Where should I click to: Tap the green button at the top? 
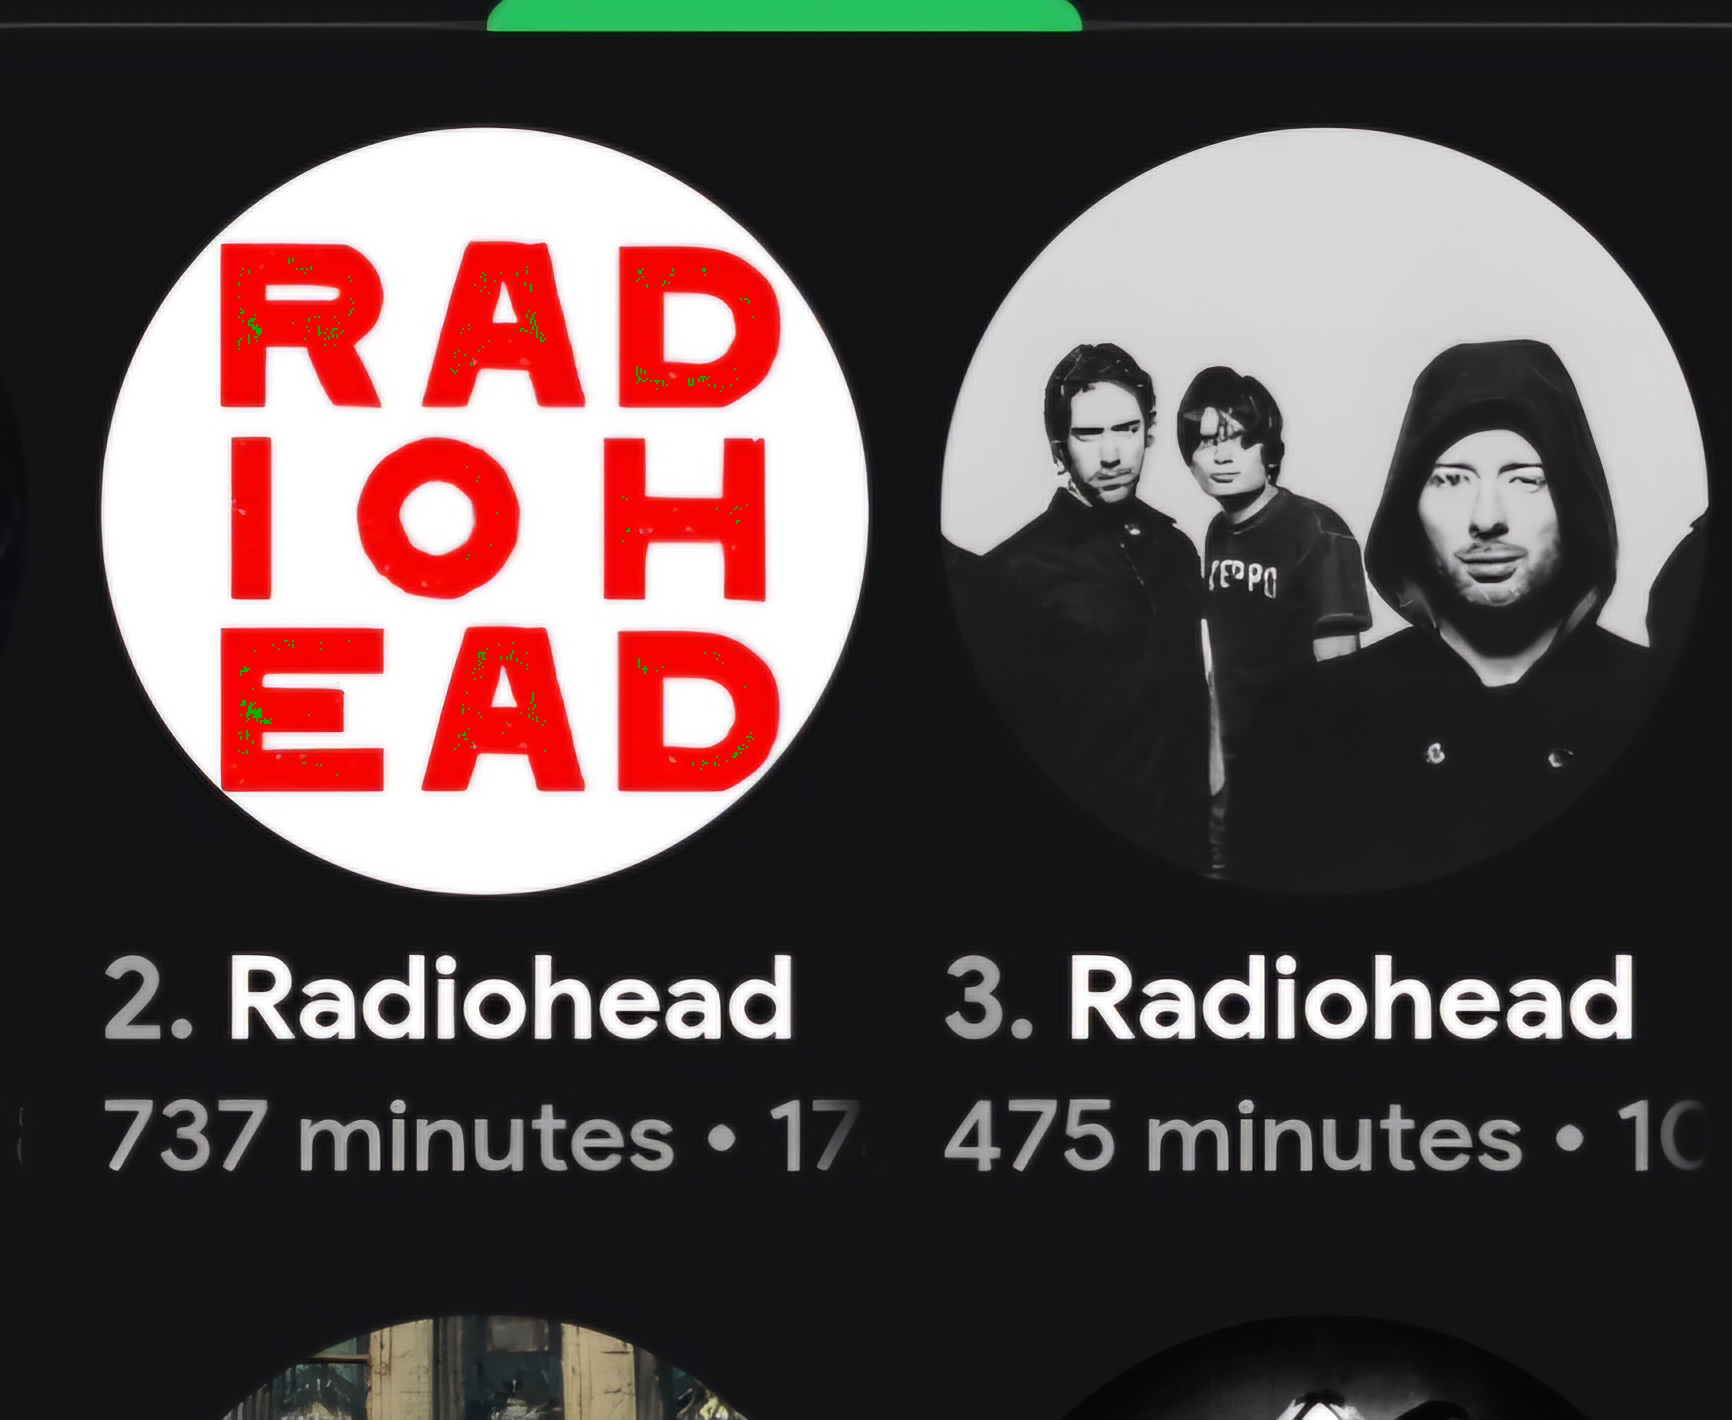click(784, 14)
